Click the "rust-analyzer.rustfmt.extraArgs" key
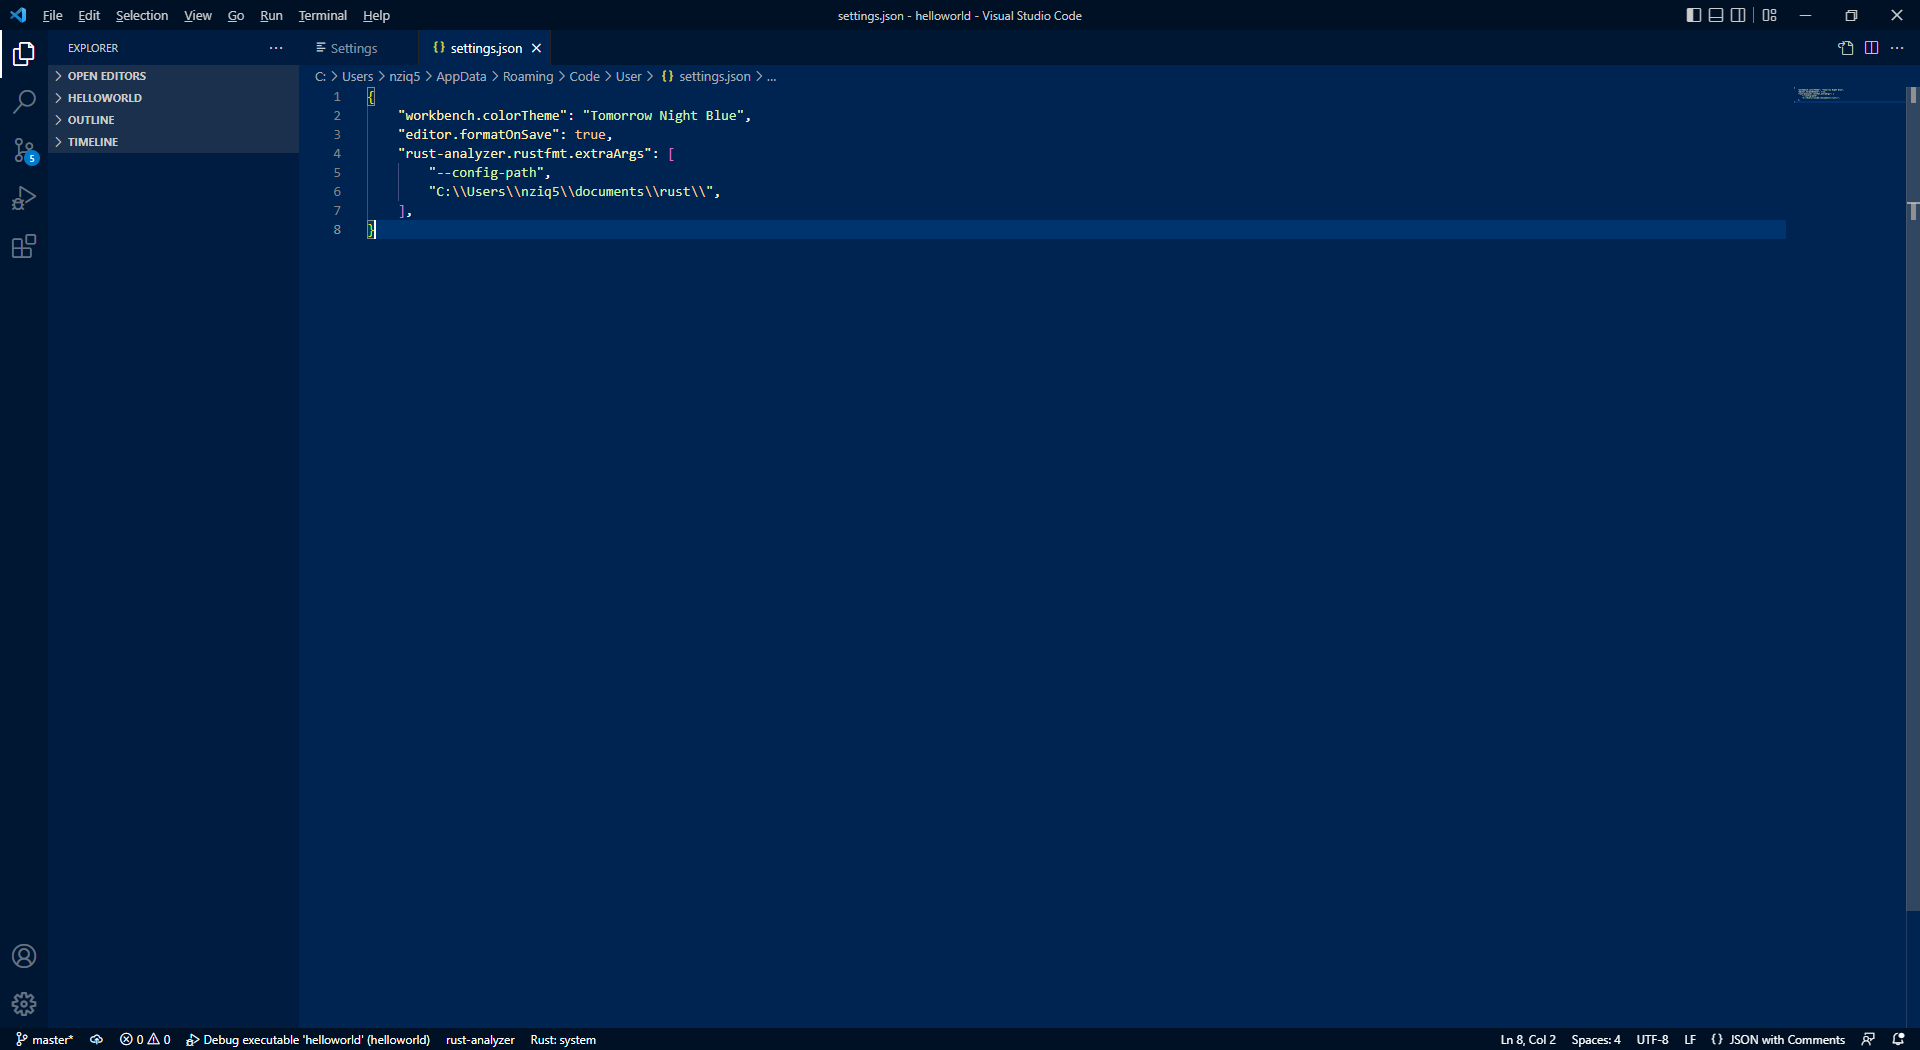 pyautogui.click(x=525, y=154)
